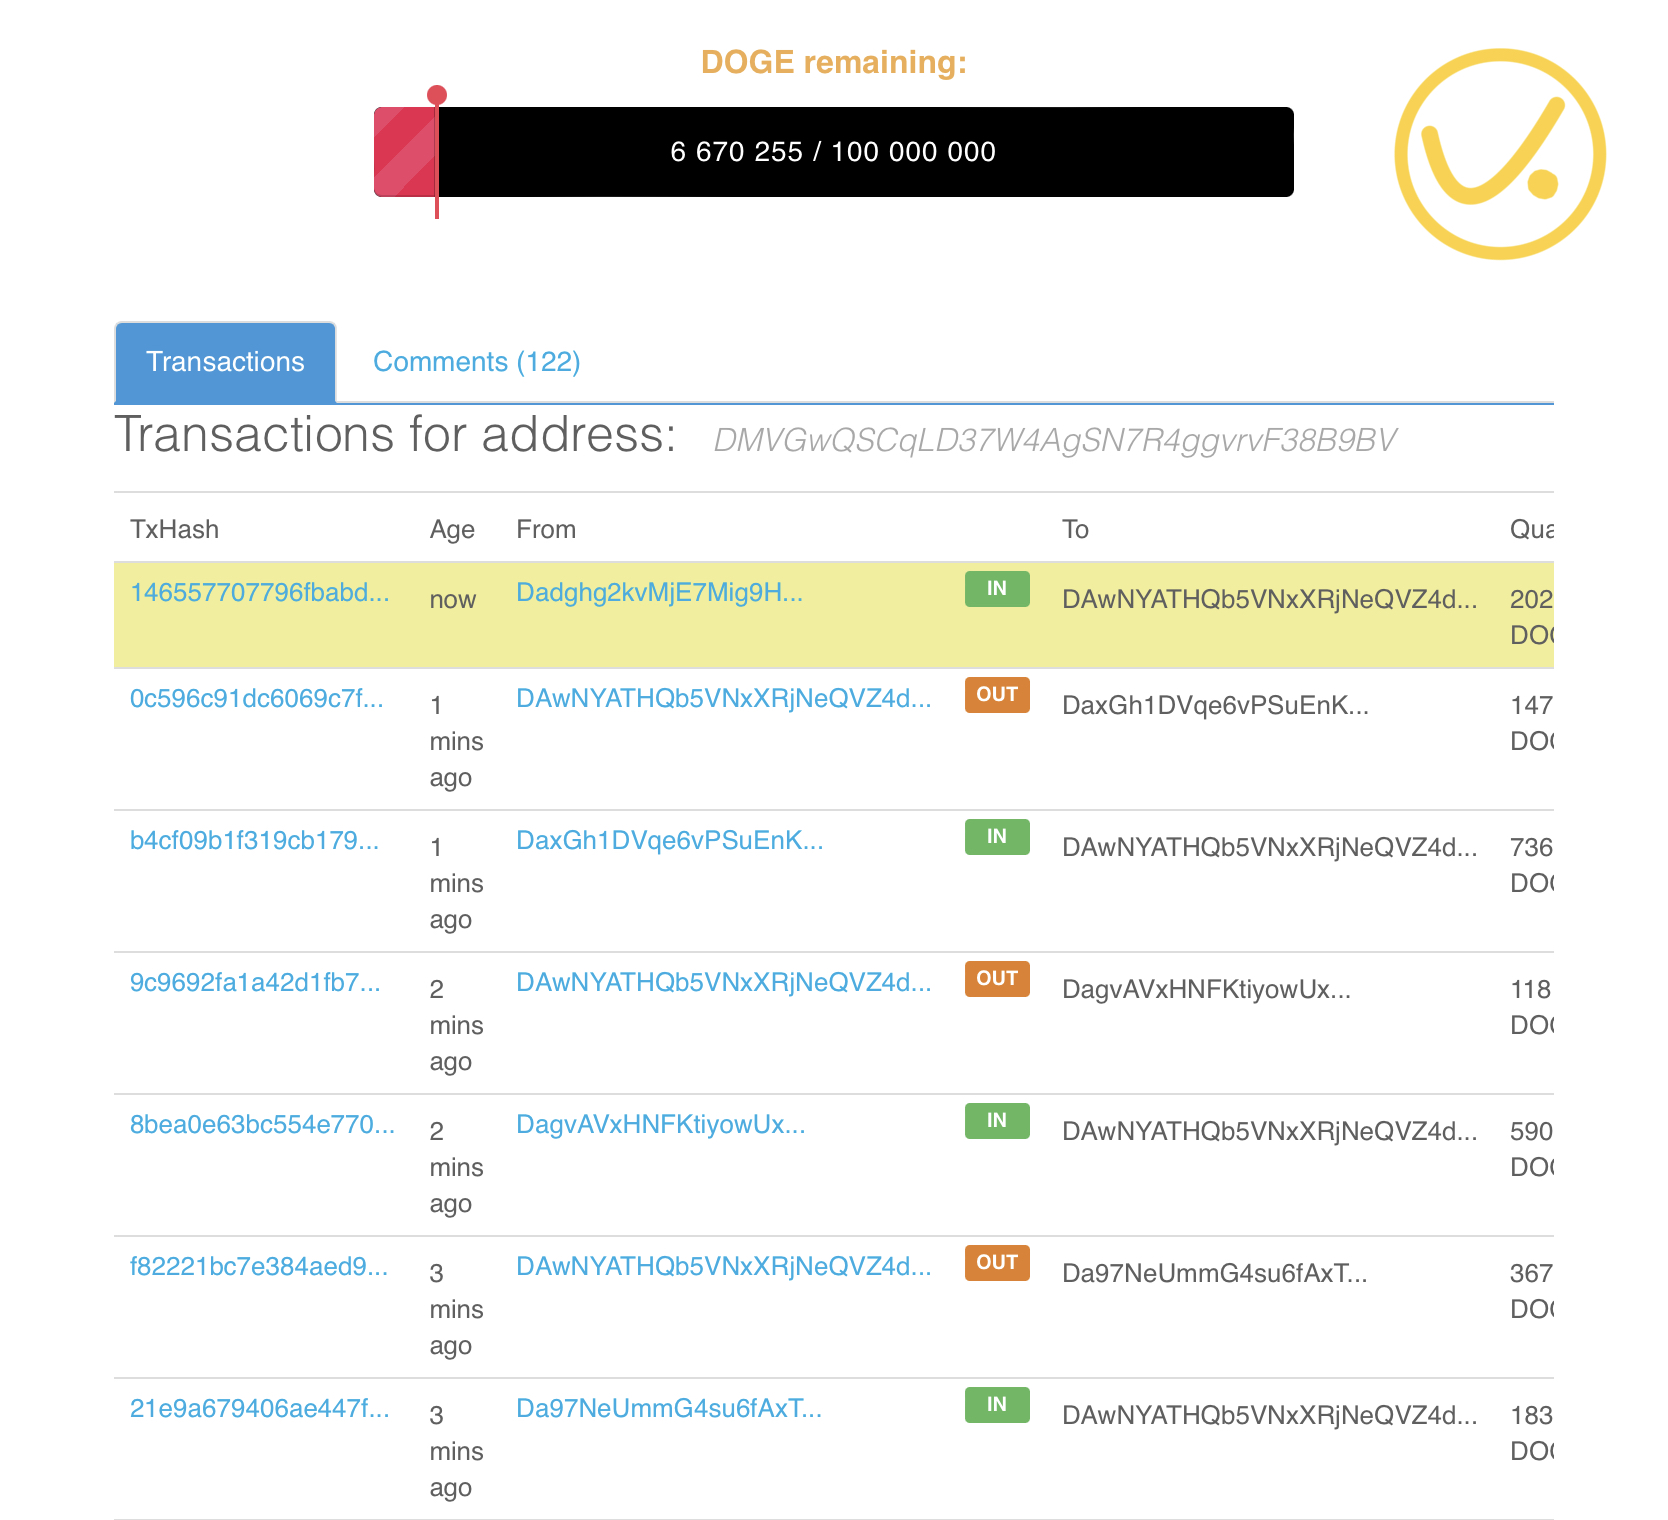Select recipient text Da97NeUmmG4su6fAxT...
Screen dimensions: 1668x1520
[1214, 1273]
